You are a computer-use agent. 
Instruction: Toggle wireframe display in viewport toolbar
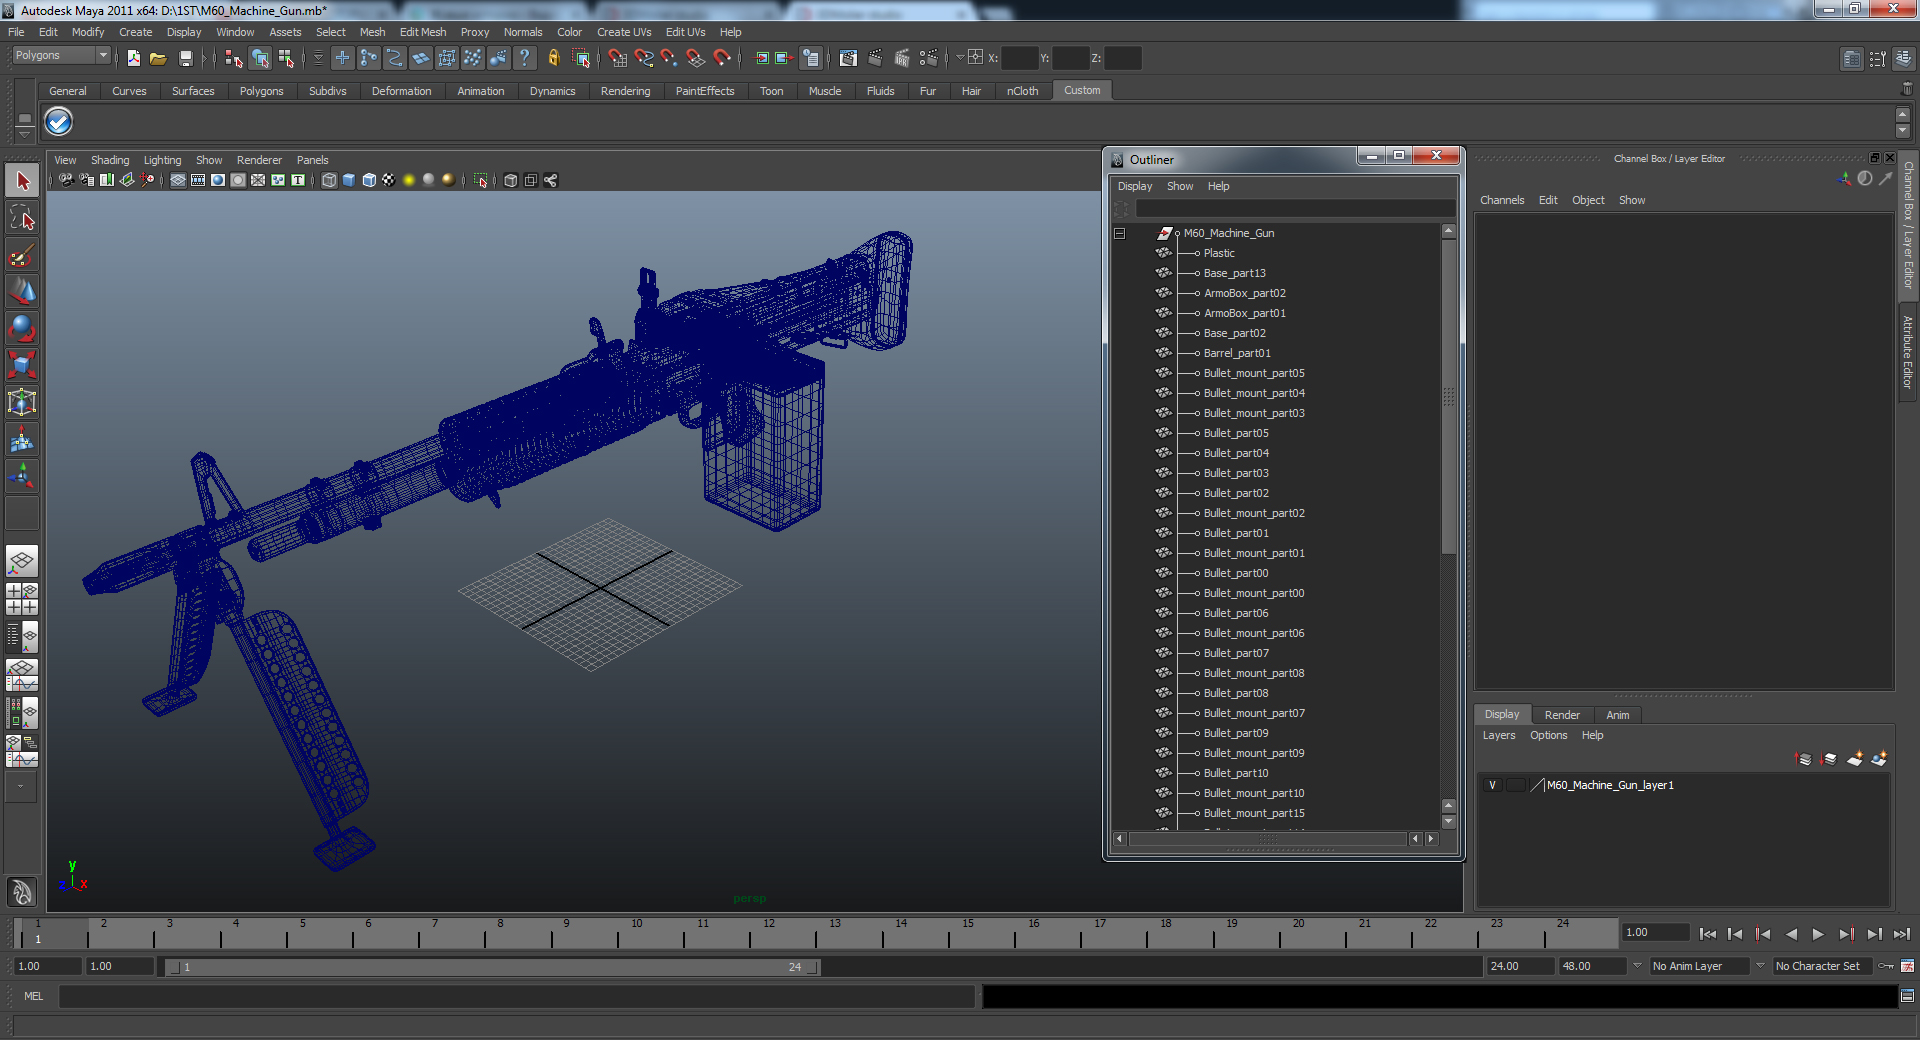(x=329, y=180)
